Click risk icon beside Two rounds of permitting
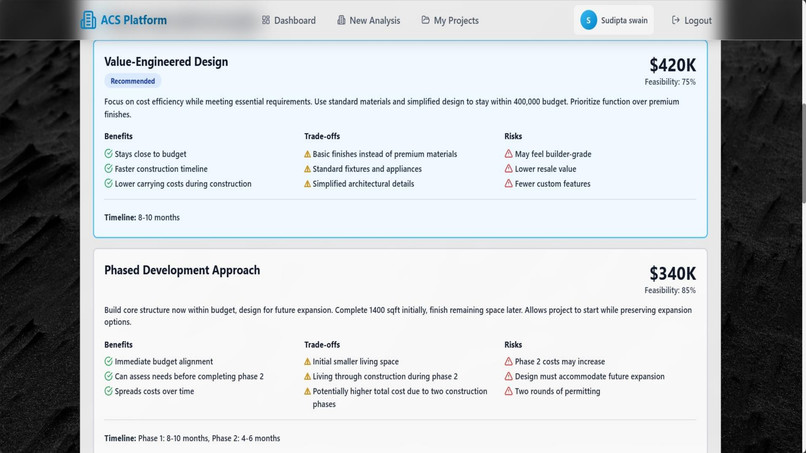806x453 pixels. pos(508,391)
